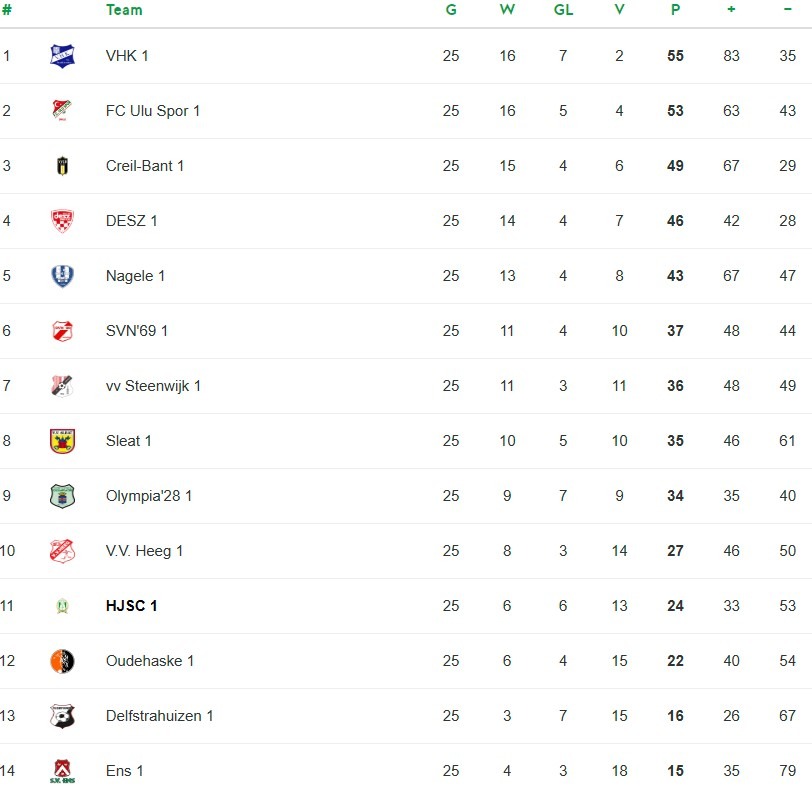Click the Olympia'28 1 green emblem
The width and height of the screenshot is (812, 786).
tap(63, 496)
